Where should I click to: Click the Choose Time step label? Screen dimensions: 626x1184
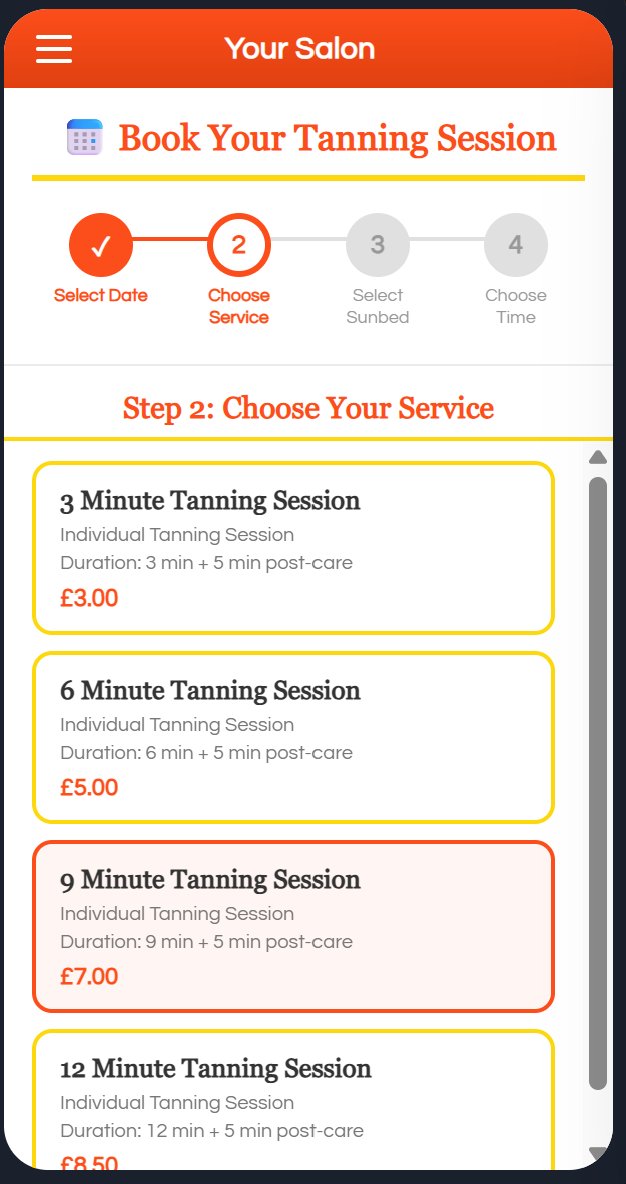(516, 306)
